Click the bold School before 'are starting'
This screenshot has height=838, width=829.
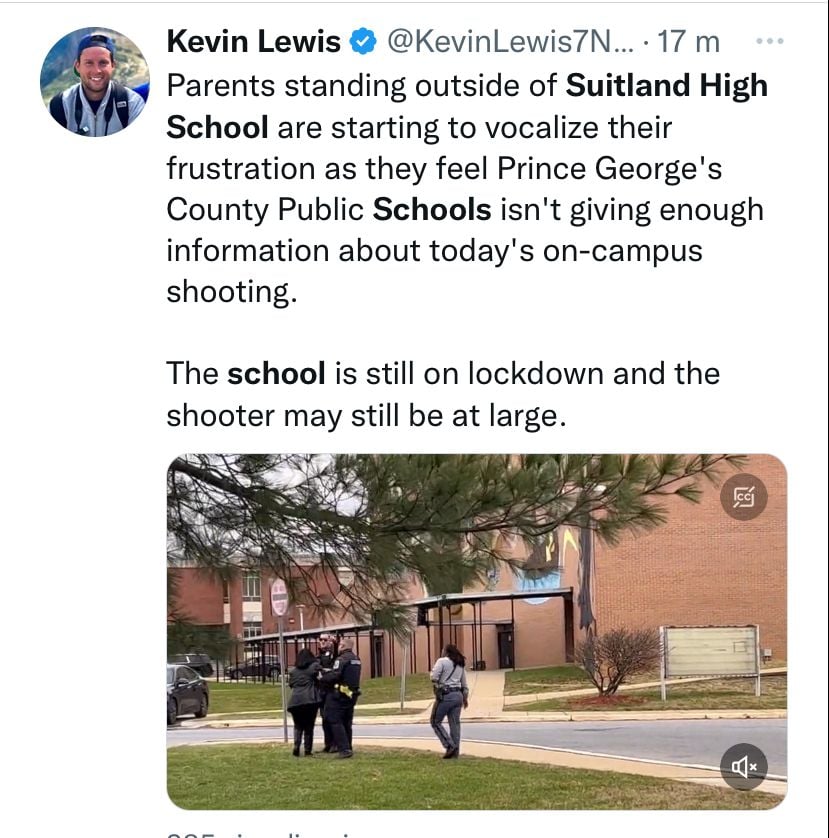tap(217, 127)
